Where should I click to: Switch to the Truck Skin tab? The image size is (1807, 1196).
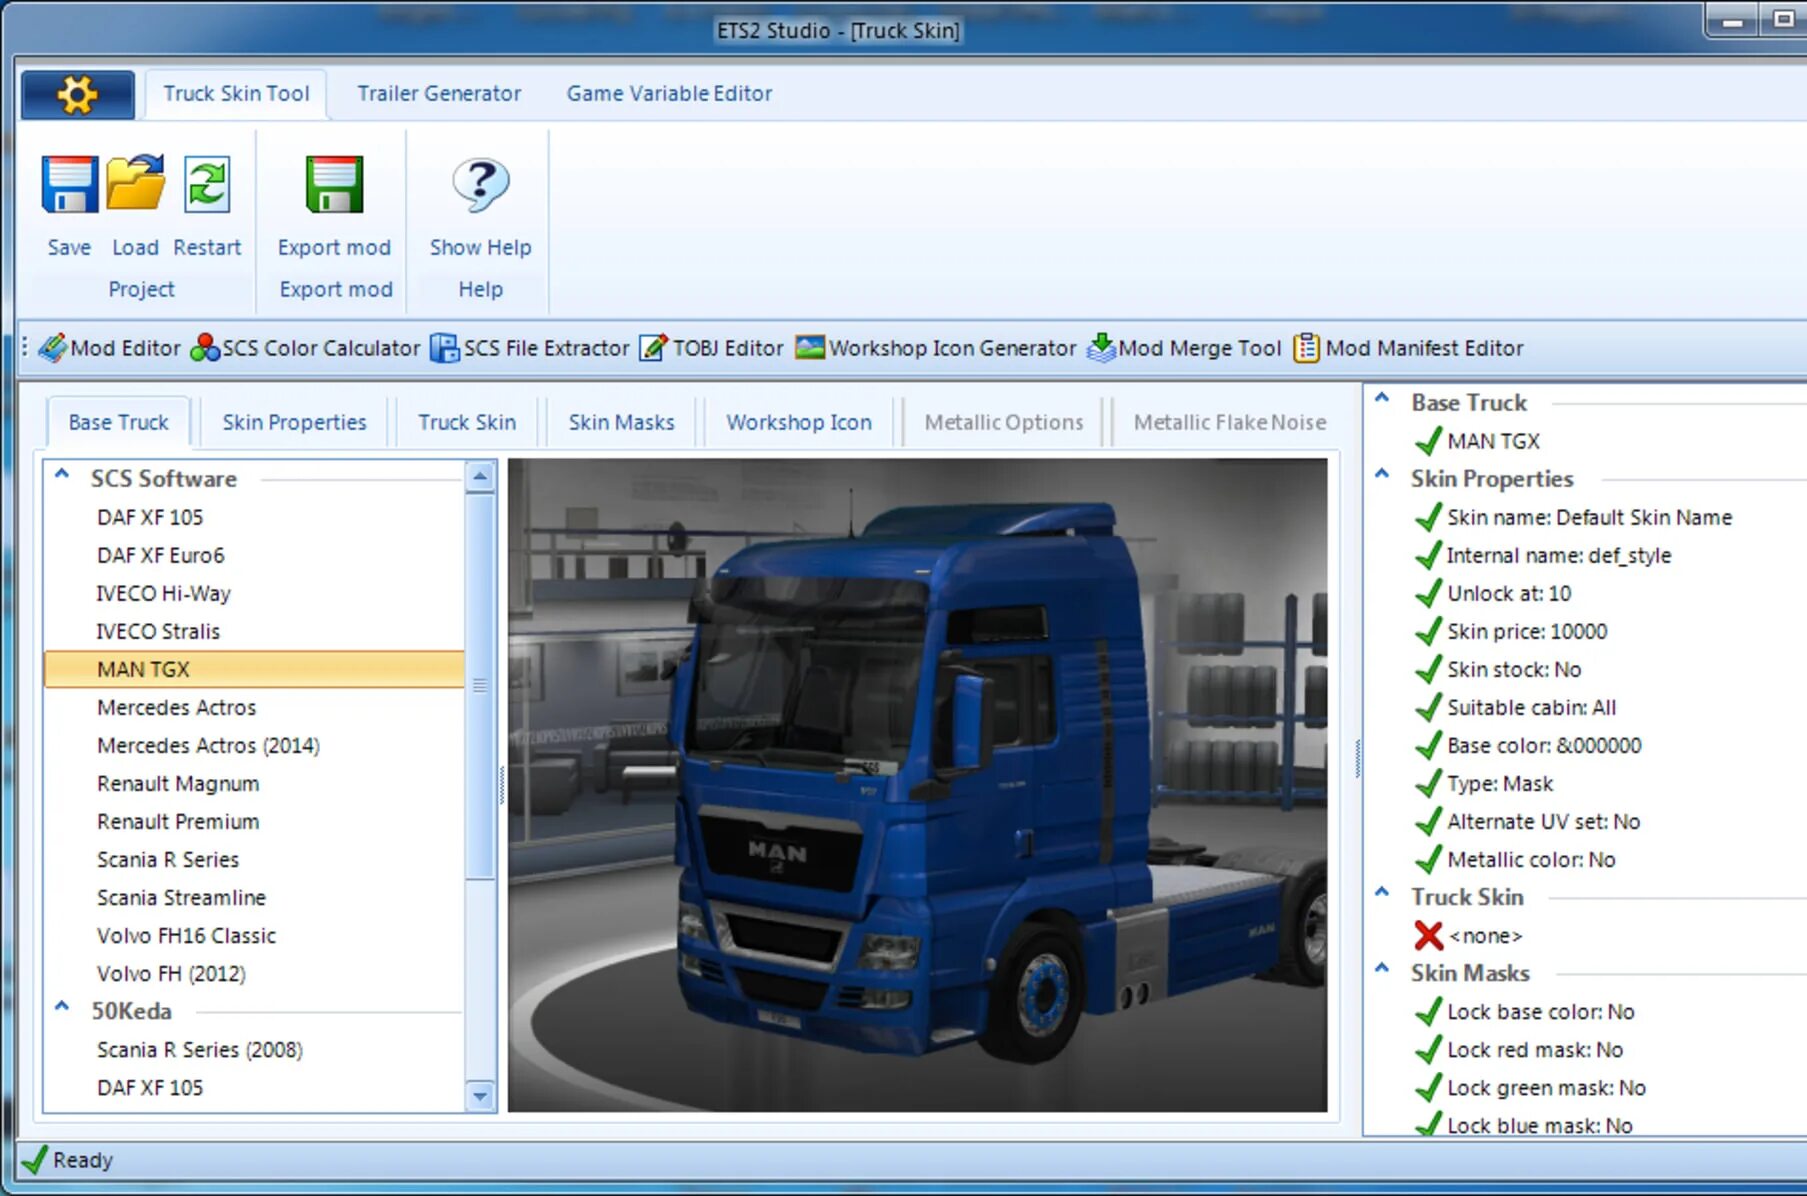[x=467, y=422]
